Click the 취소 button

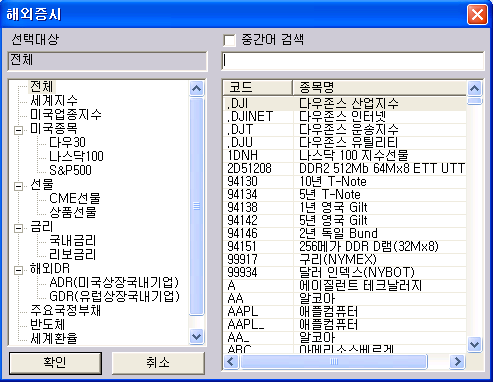click(158, 363)
